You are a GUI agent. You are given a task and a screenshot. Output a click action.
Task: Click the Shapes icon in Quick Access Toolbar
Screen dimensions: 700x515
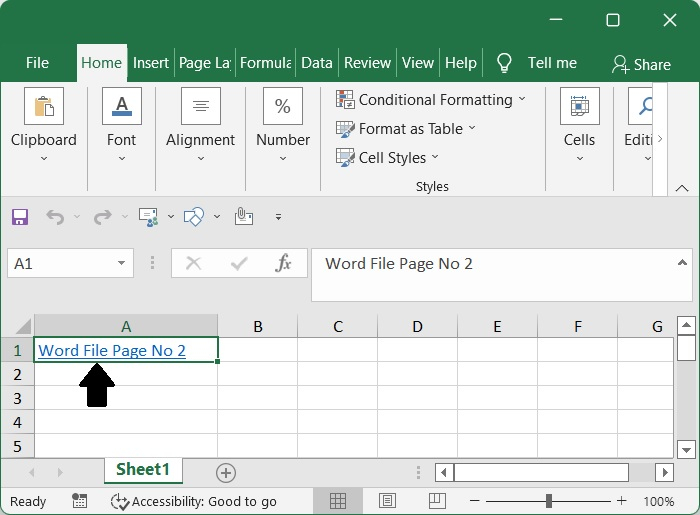point(195,216)
